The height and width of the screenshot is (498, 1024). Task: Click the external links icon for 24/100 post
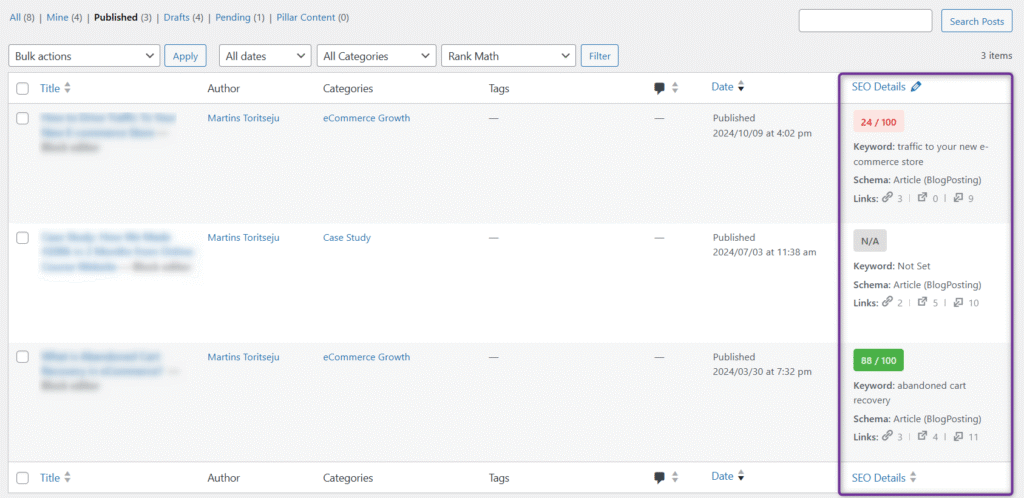point(922,198)
